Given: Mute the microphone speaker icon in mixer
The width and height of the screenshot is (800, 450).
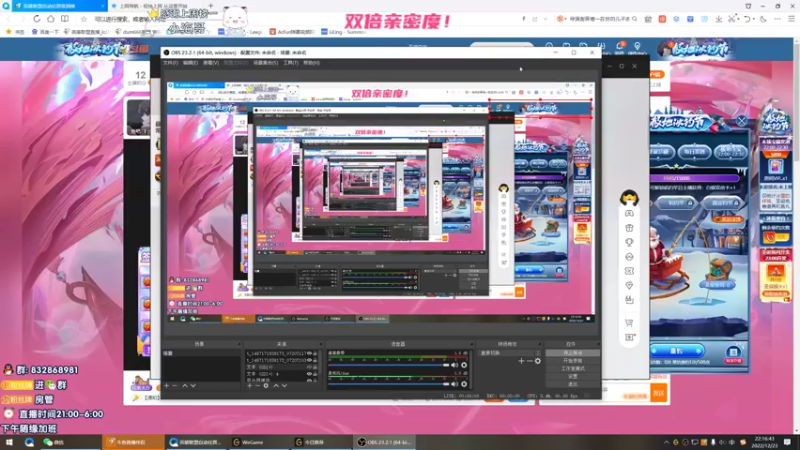Looking at the screenshot, I should 455,384.
